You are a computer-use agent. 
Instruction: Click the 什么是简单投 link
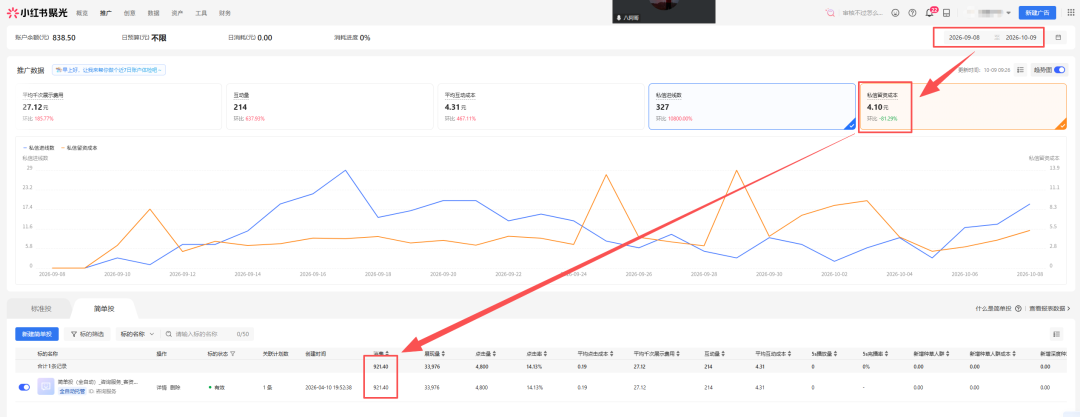992,308
